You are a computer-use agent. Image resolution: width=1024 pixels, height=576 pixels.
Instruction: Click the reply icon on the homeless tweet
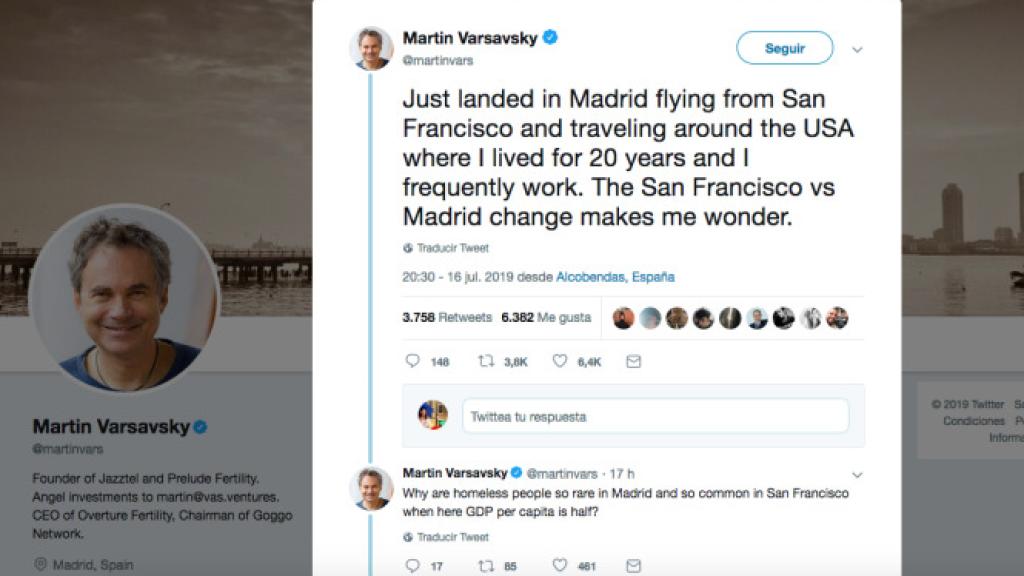coord(413,564)
